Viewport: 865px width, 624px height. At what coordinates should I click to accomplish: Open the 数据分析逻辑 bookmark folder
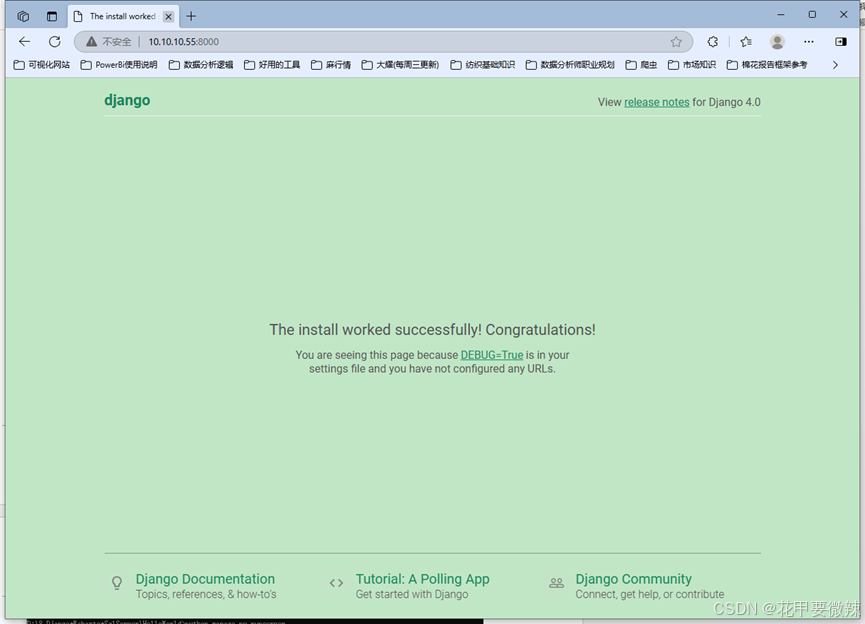point(201,65)
